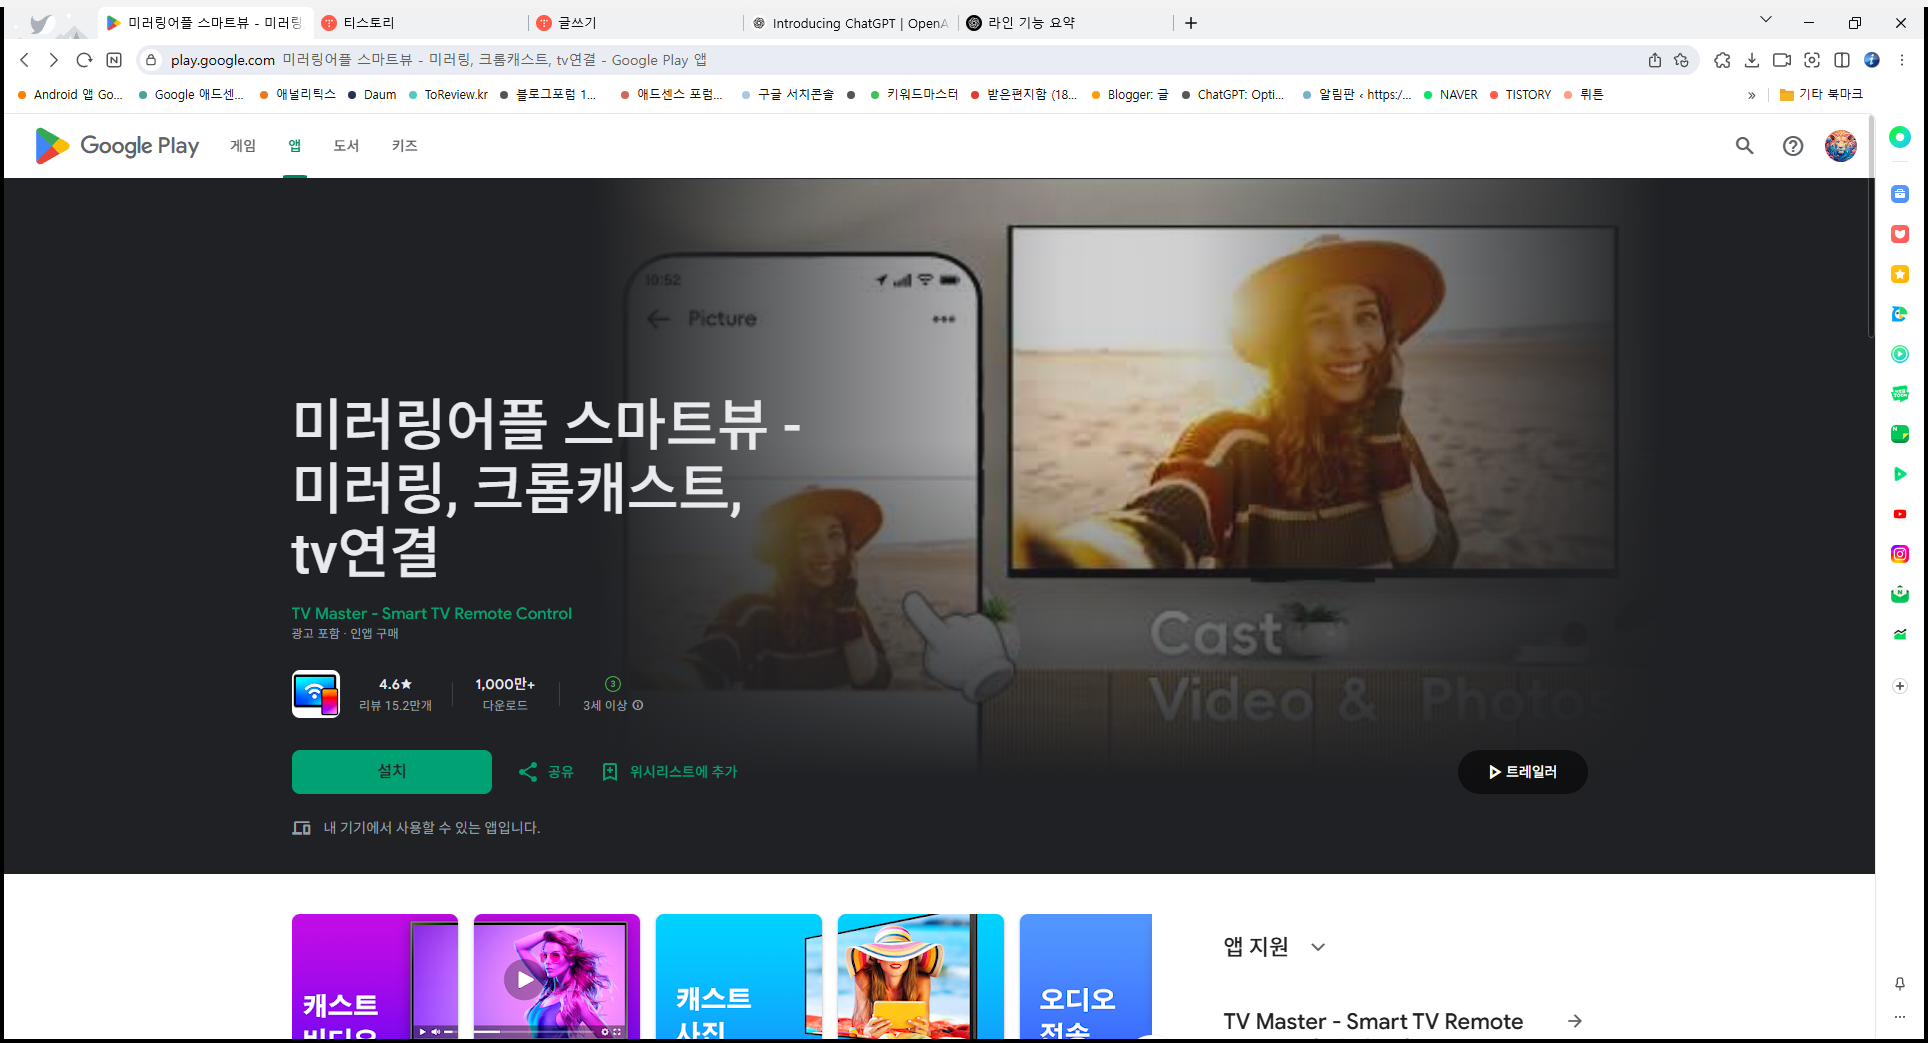
Task: Click TV Master developer link
Action: (431, 613)
